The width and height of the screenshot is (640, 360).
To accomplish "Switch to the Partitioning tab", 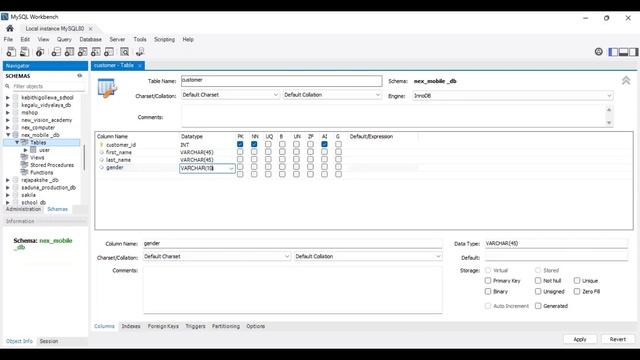I will pos(225,326).
